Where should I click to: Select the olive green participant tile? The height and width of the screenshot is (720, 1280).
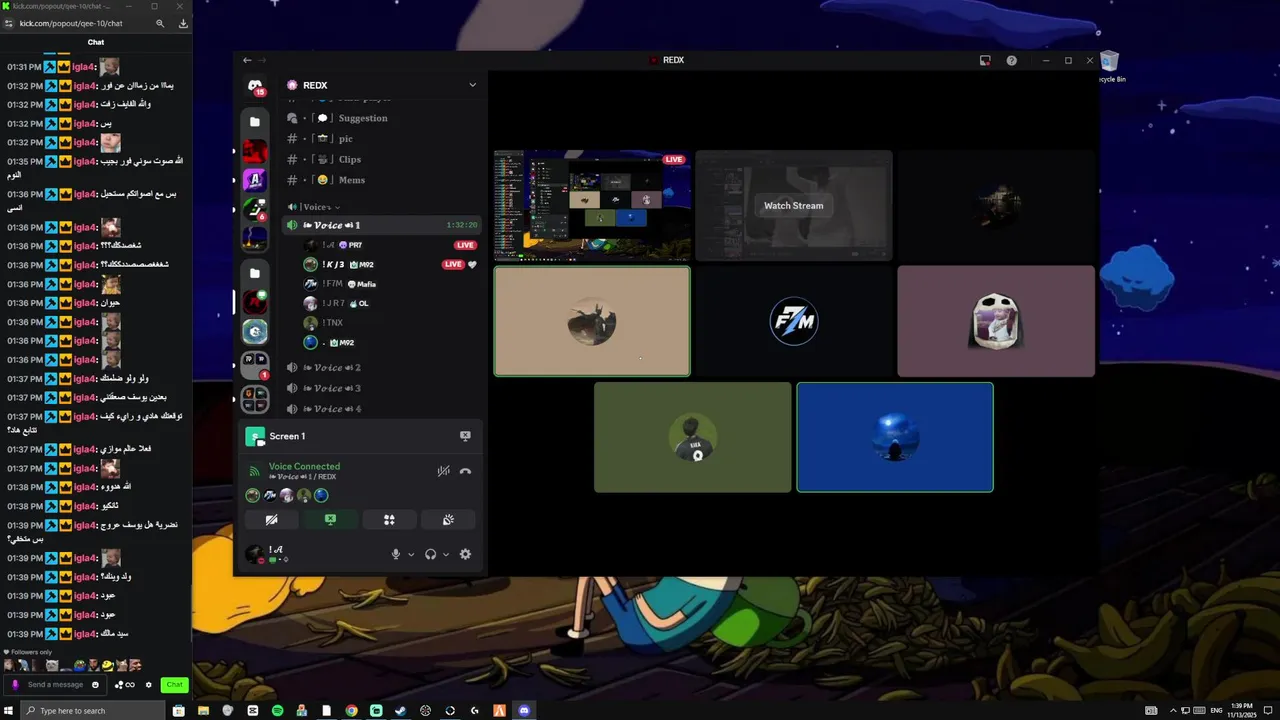click(692, 437)
